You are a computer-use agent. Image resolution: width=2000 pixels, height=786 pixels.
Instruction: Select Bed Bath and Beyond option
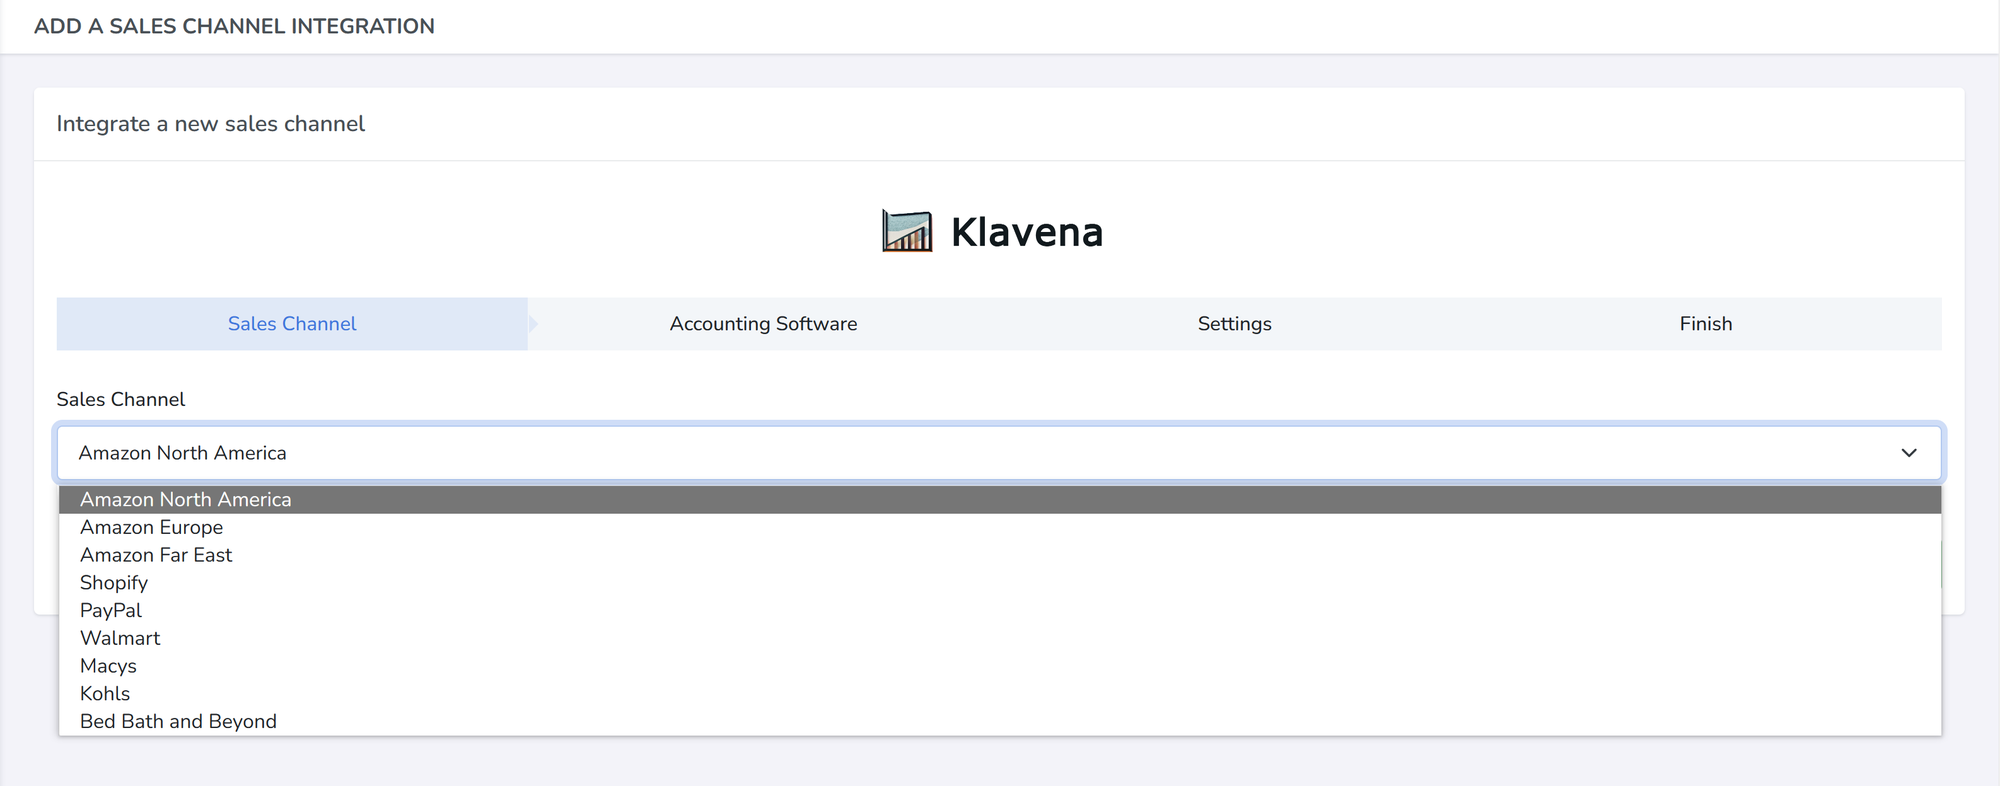point(1000,721)
